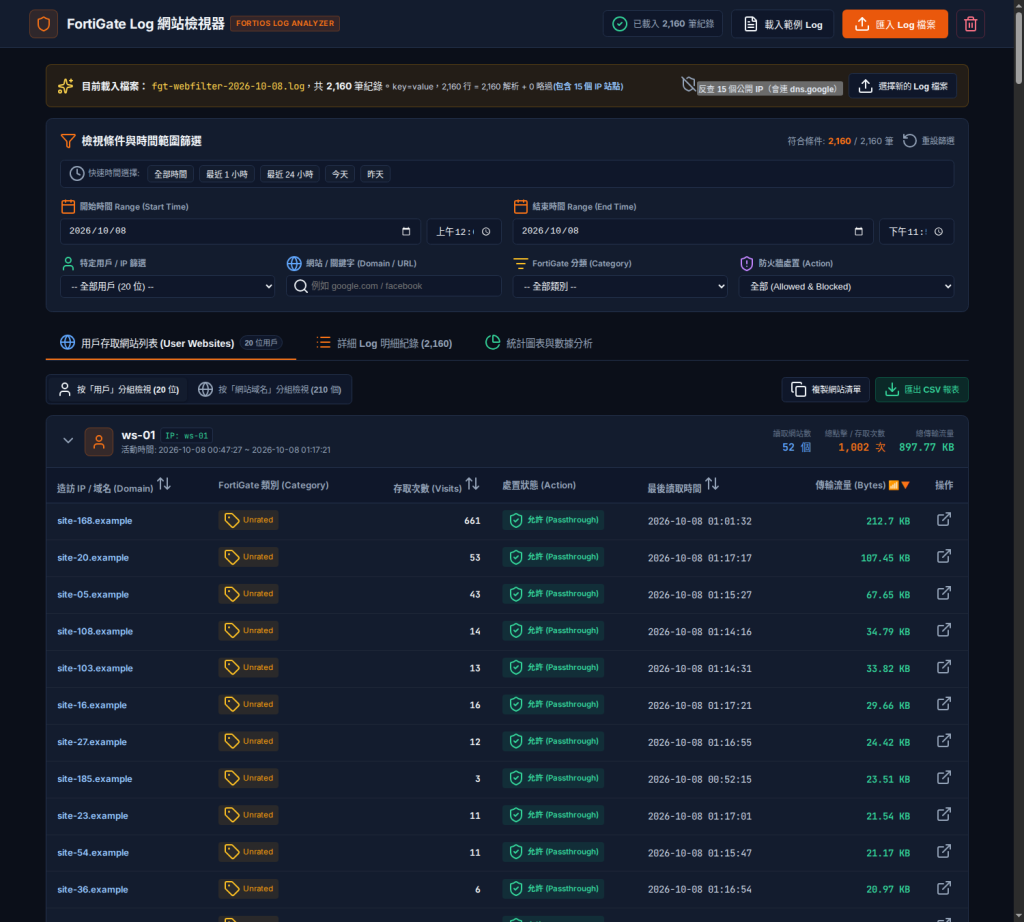Sort by Visits column arrows

pyautogui.click(x=472, y=485)
